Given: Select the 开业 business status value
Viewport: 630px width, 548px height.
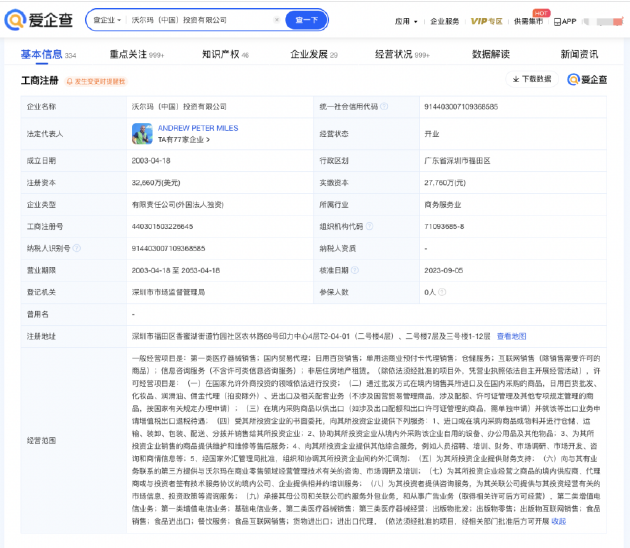Looking at the screenshot, I should point(432,134).
